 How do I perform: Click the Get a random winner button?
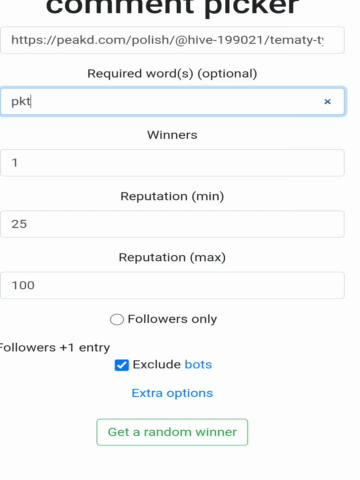172,432
